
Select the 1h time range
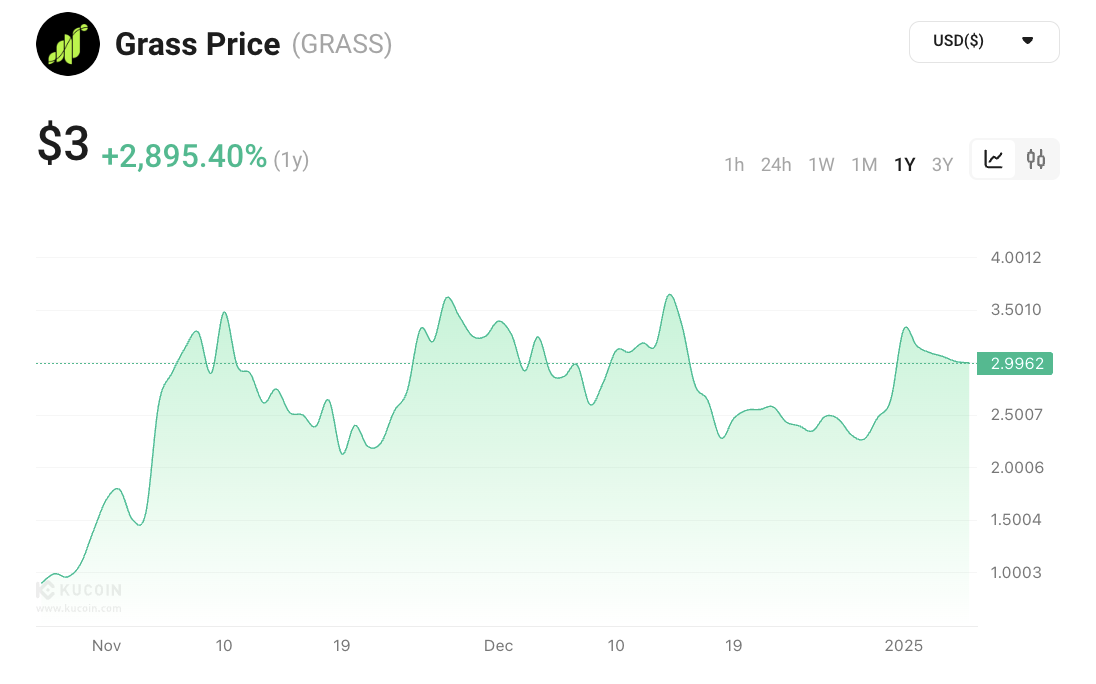(x=734, y=165)
